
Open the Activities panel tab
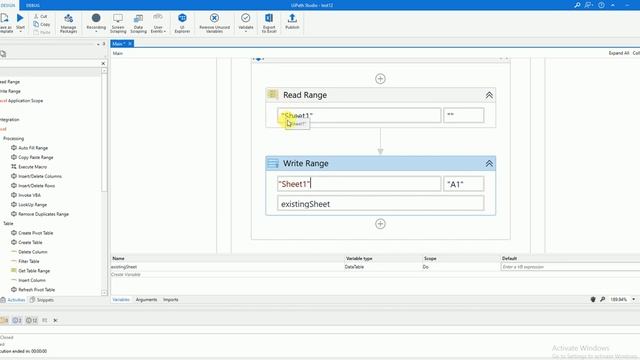(x=13, y=300)
